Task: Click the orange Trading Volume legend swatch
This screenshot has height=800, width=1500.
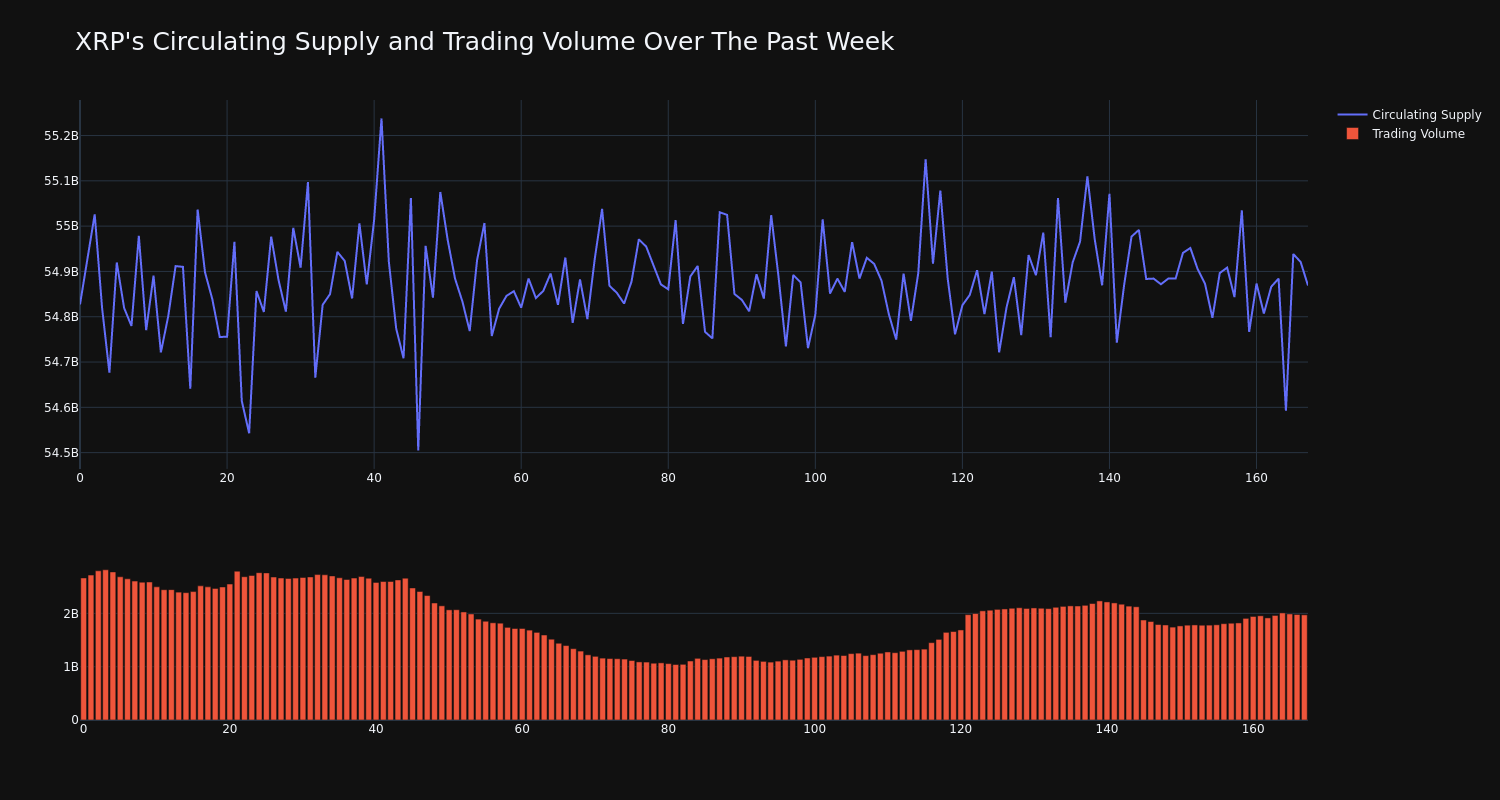Action: (1352, 134)
